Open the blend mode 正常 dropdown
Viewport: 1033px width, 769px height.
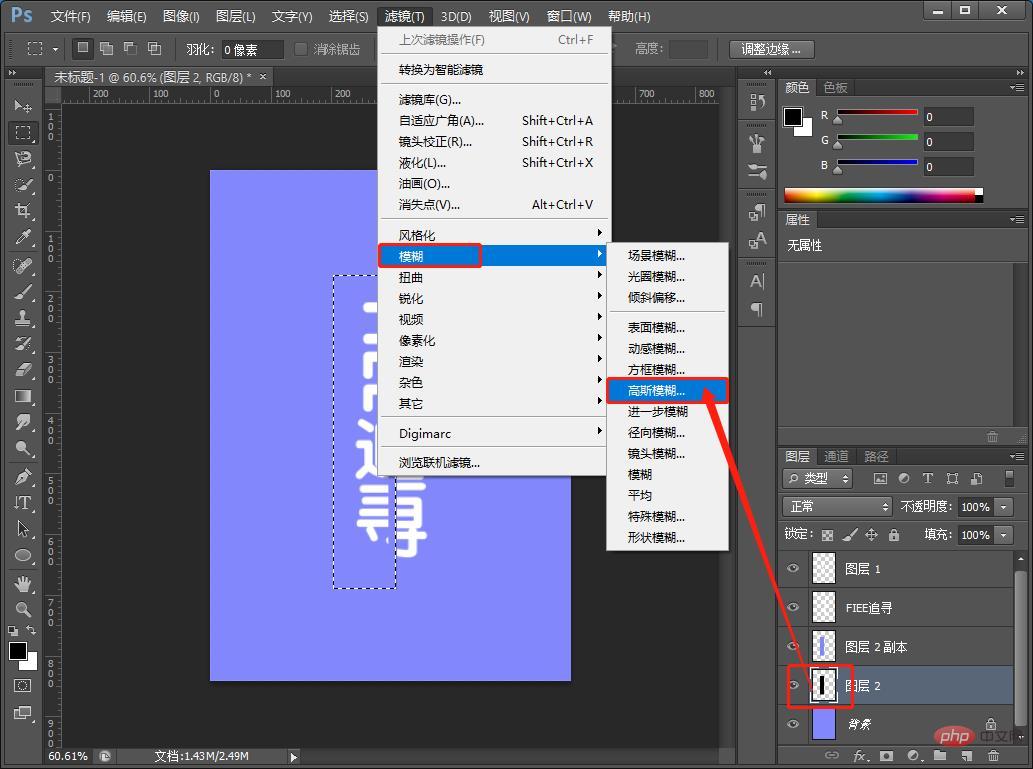tap(837, 506)
